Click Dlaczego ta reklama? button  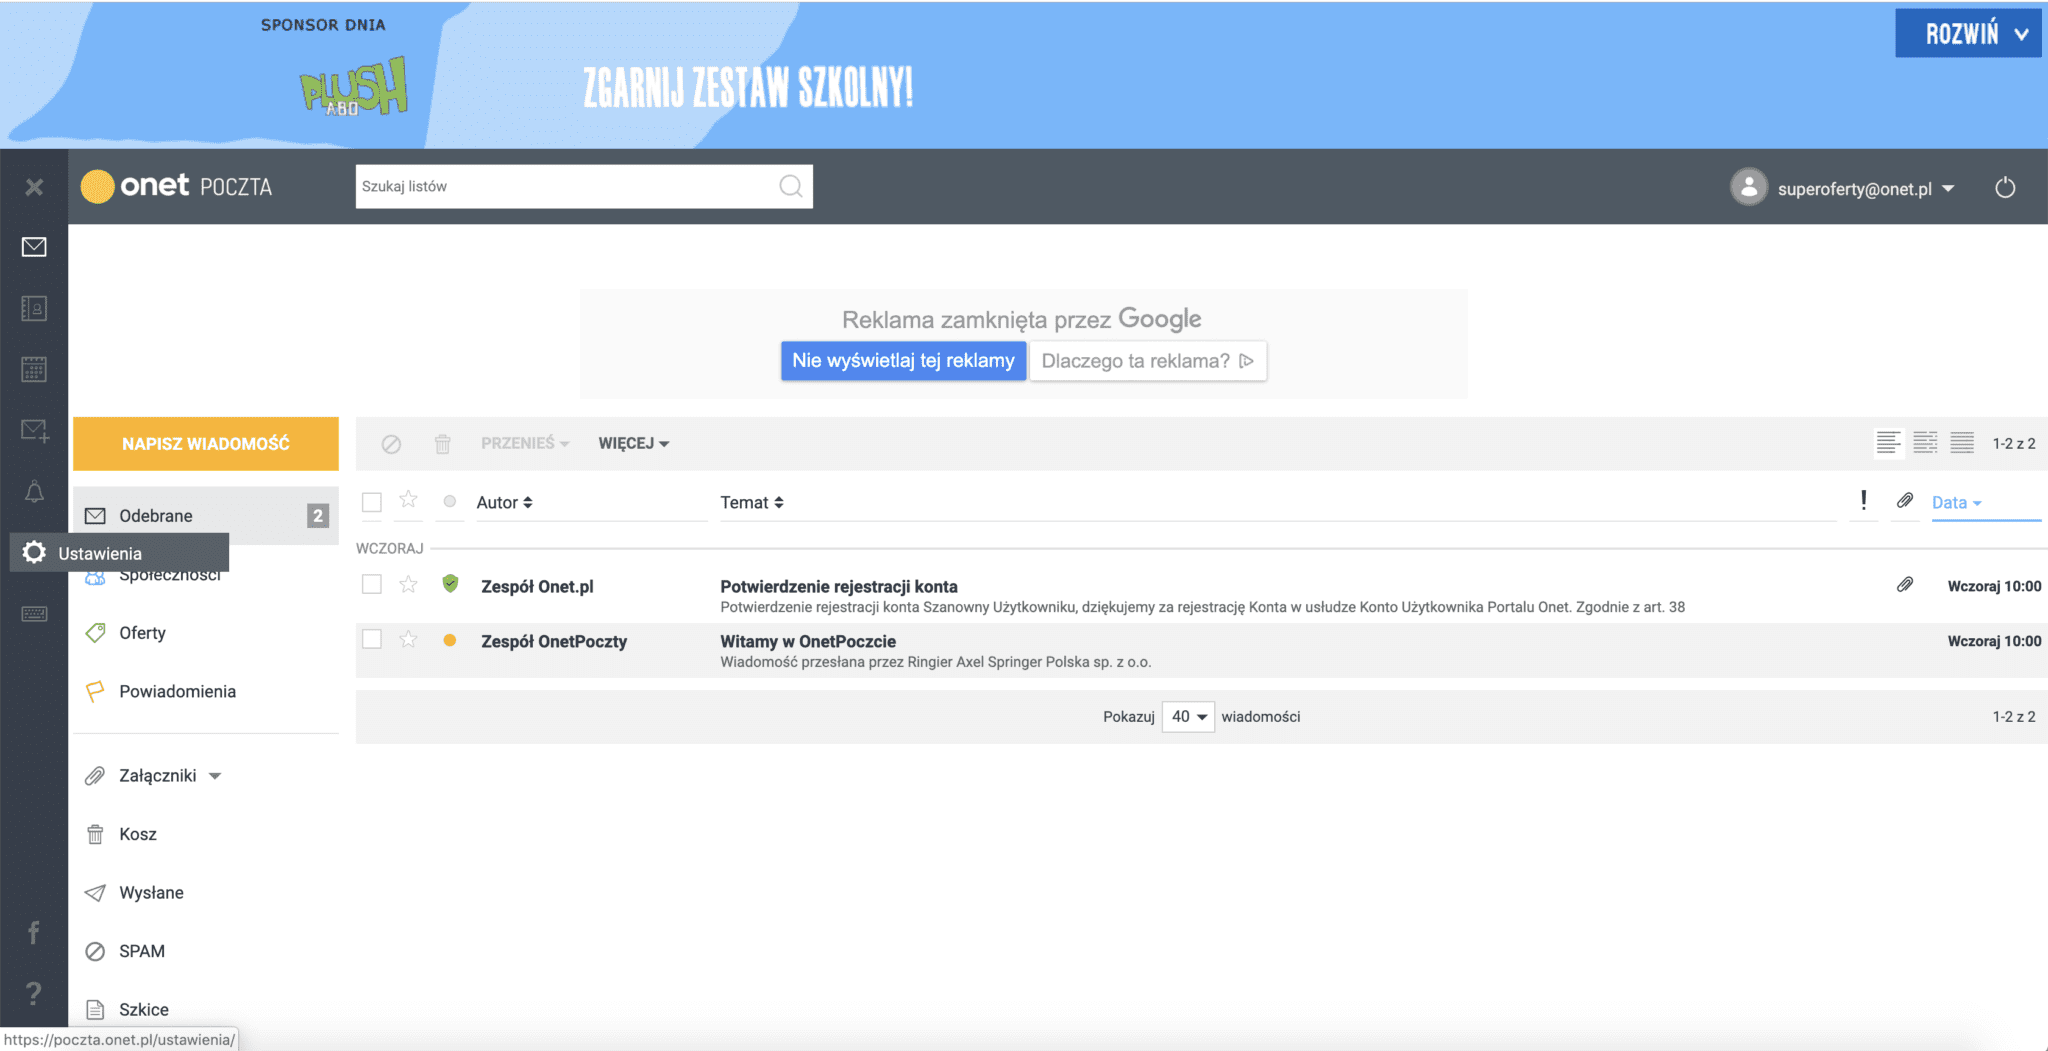1148,361
